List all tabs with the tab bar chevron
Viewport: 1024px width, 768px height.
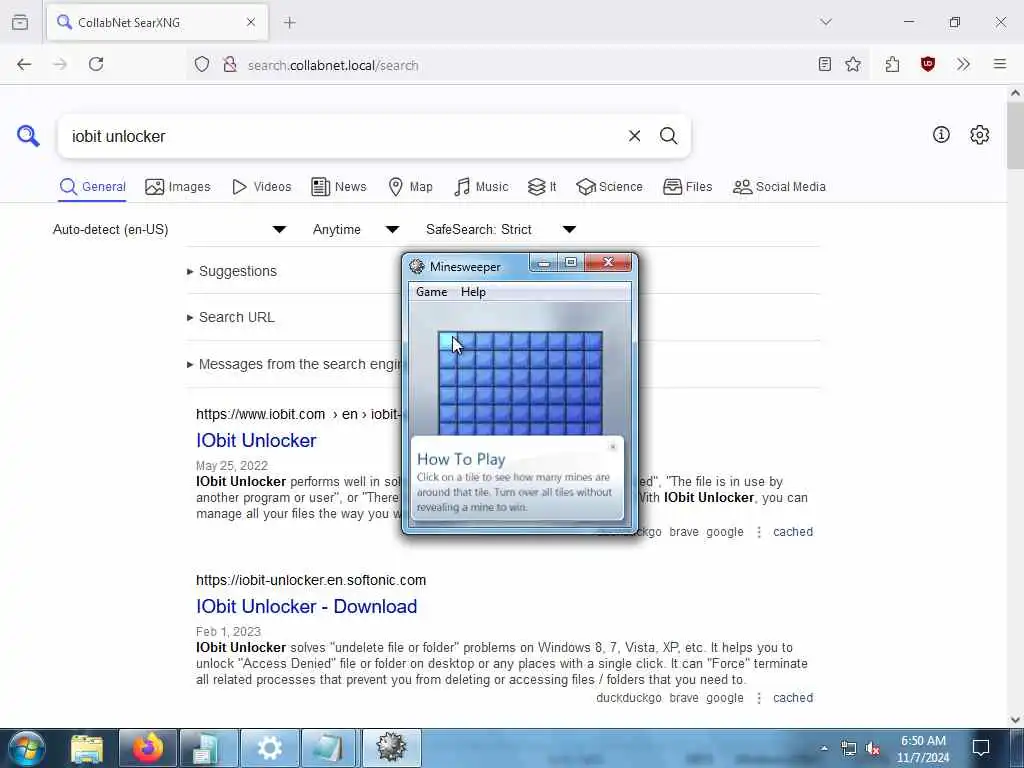[x=826, y=22]
